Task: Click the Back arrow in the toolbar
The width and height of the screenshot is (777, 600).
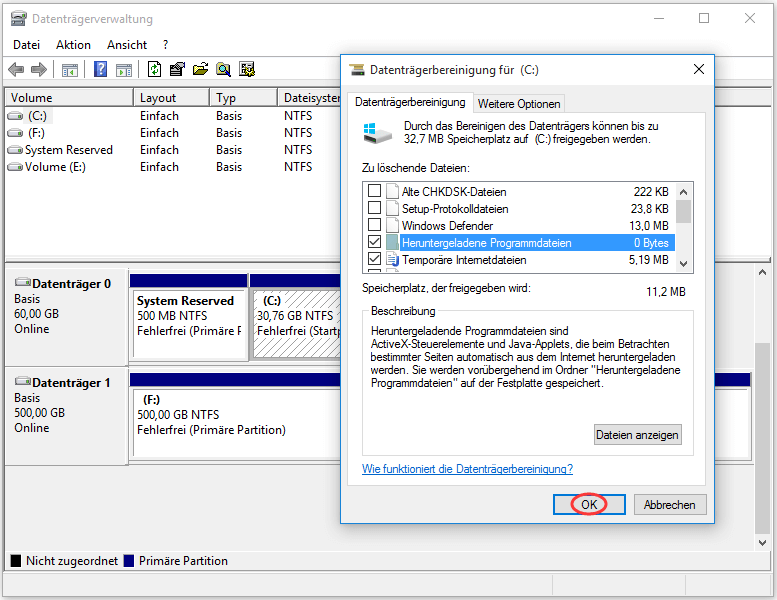Action: click(16, 69)
